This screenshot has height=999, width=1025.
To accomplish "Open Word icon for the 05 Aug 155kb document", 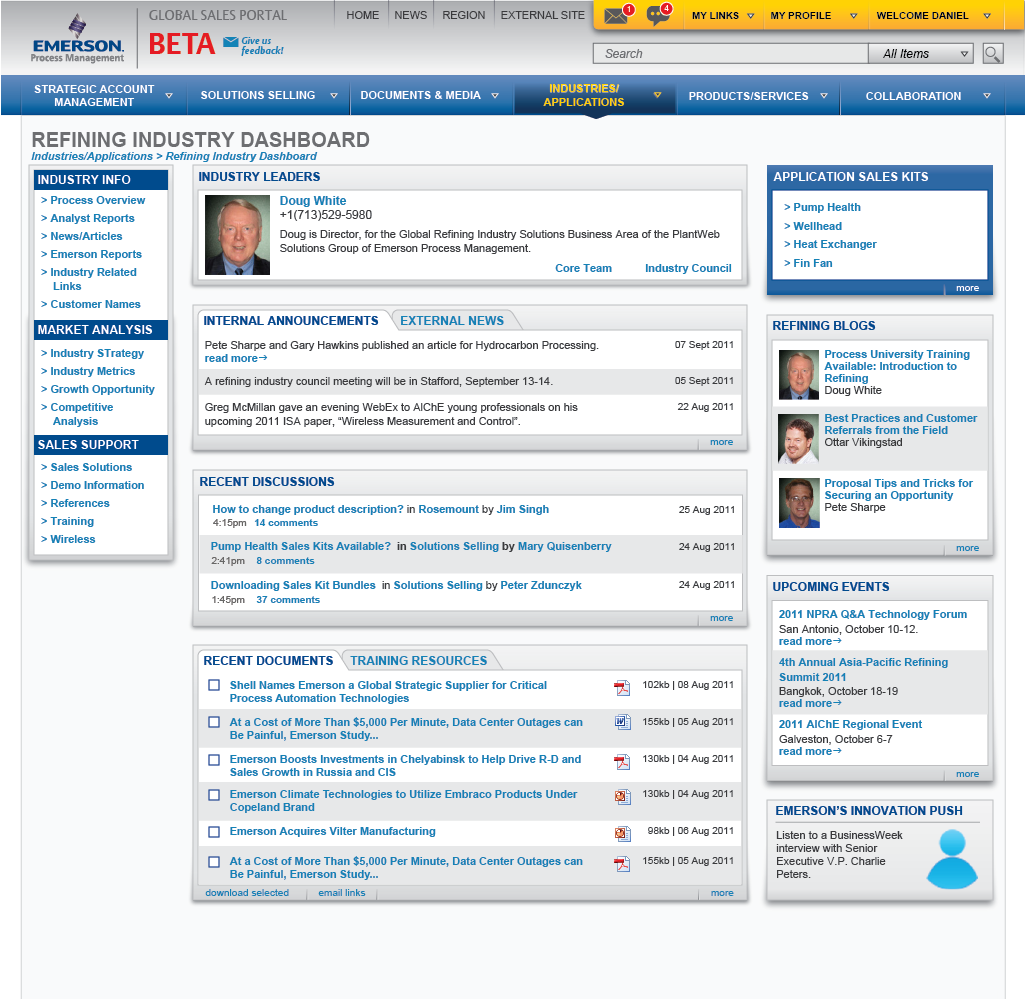I will point(622,722).
